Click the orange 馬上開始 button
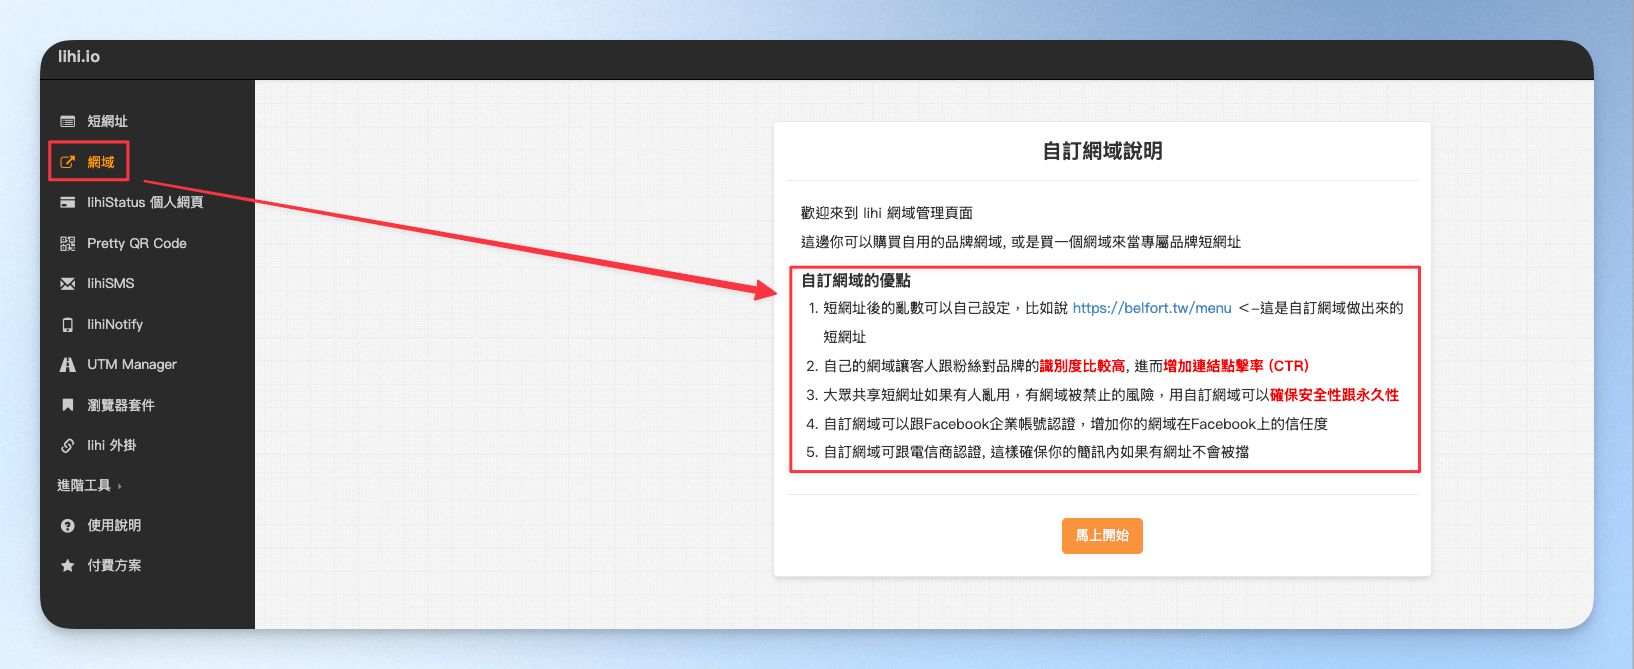Image resolution: width=1634 pixels, height=669 pixels. [x=1102, y=536]
